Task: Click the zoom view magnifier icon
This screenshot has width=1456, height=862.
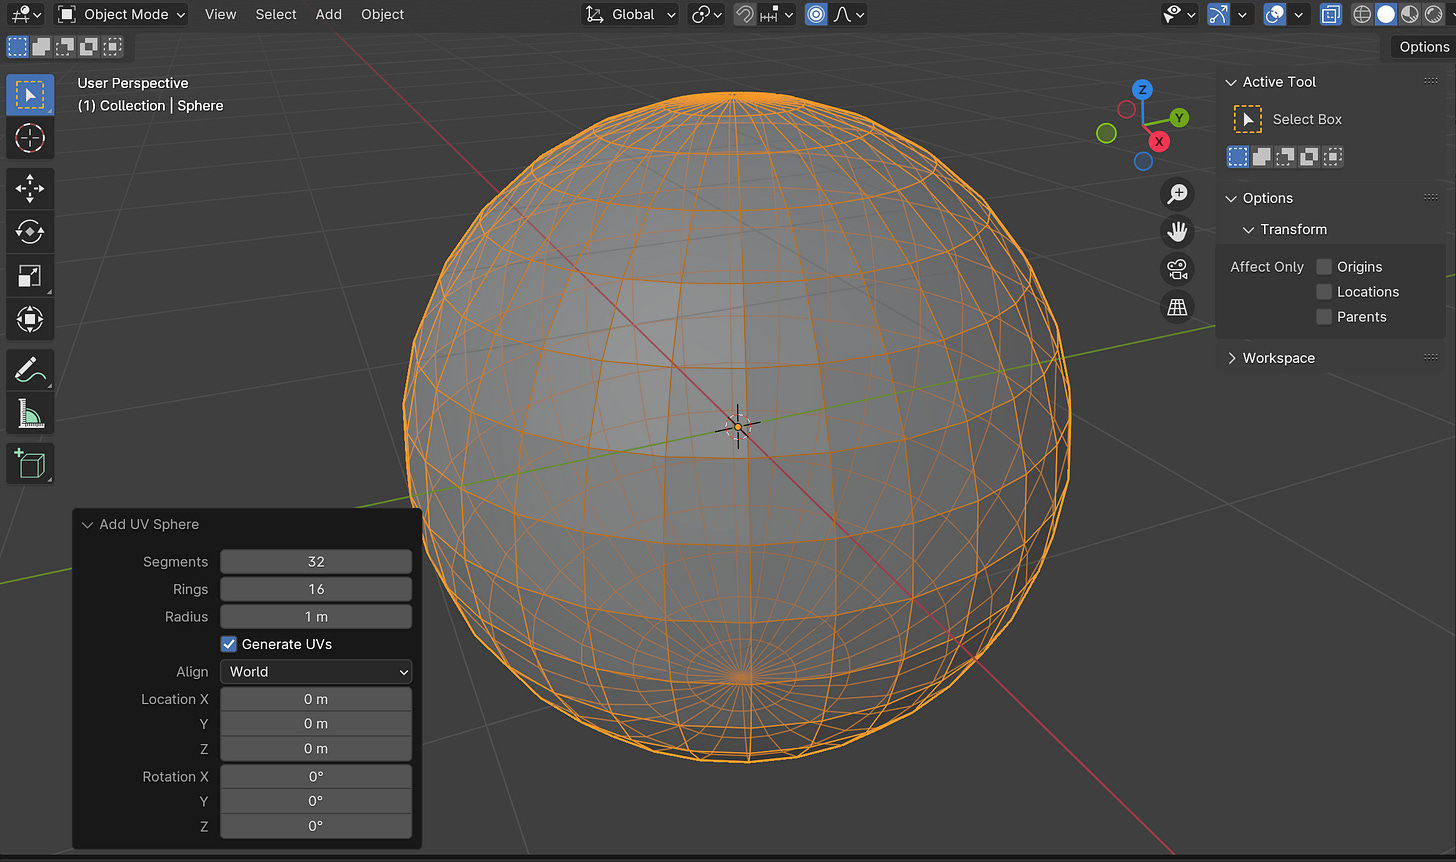Action: point(1178,194)
